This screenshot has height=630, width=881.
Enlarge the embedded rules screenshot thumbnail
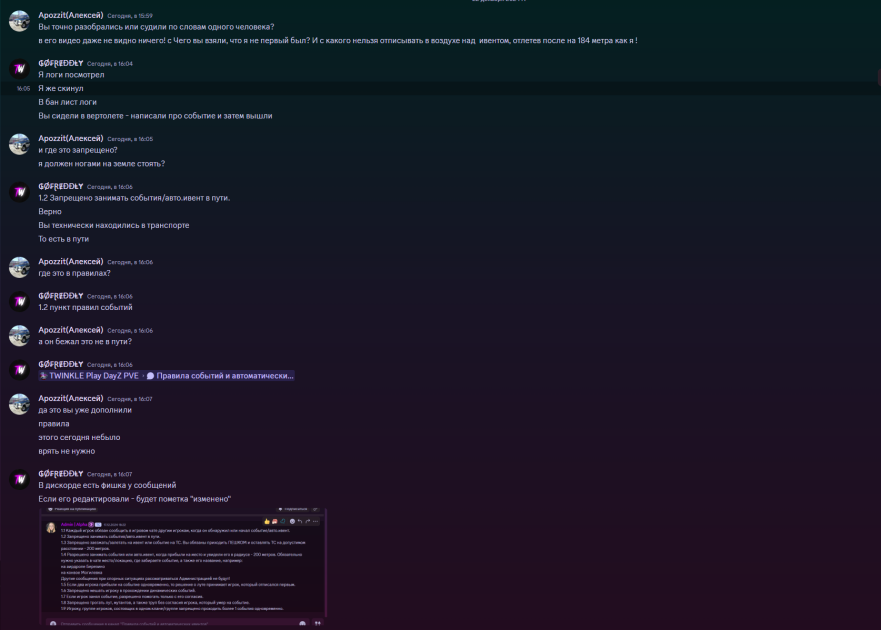[183, 566]
